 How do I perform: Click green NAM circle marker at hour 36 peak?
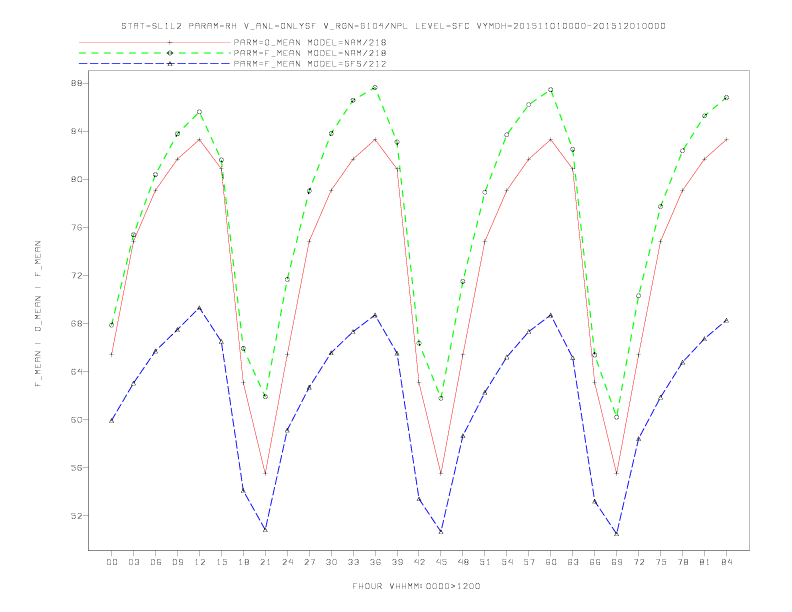[375, 87]
